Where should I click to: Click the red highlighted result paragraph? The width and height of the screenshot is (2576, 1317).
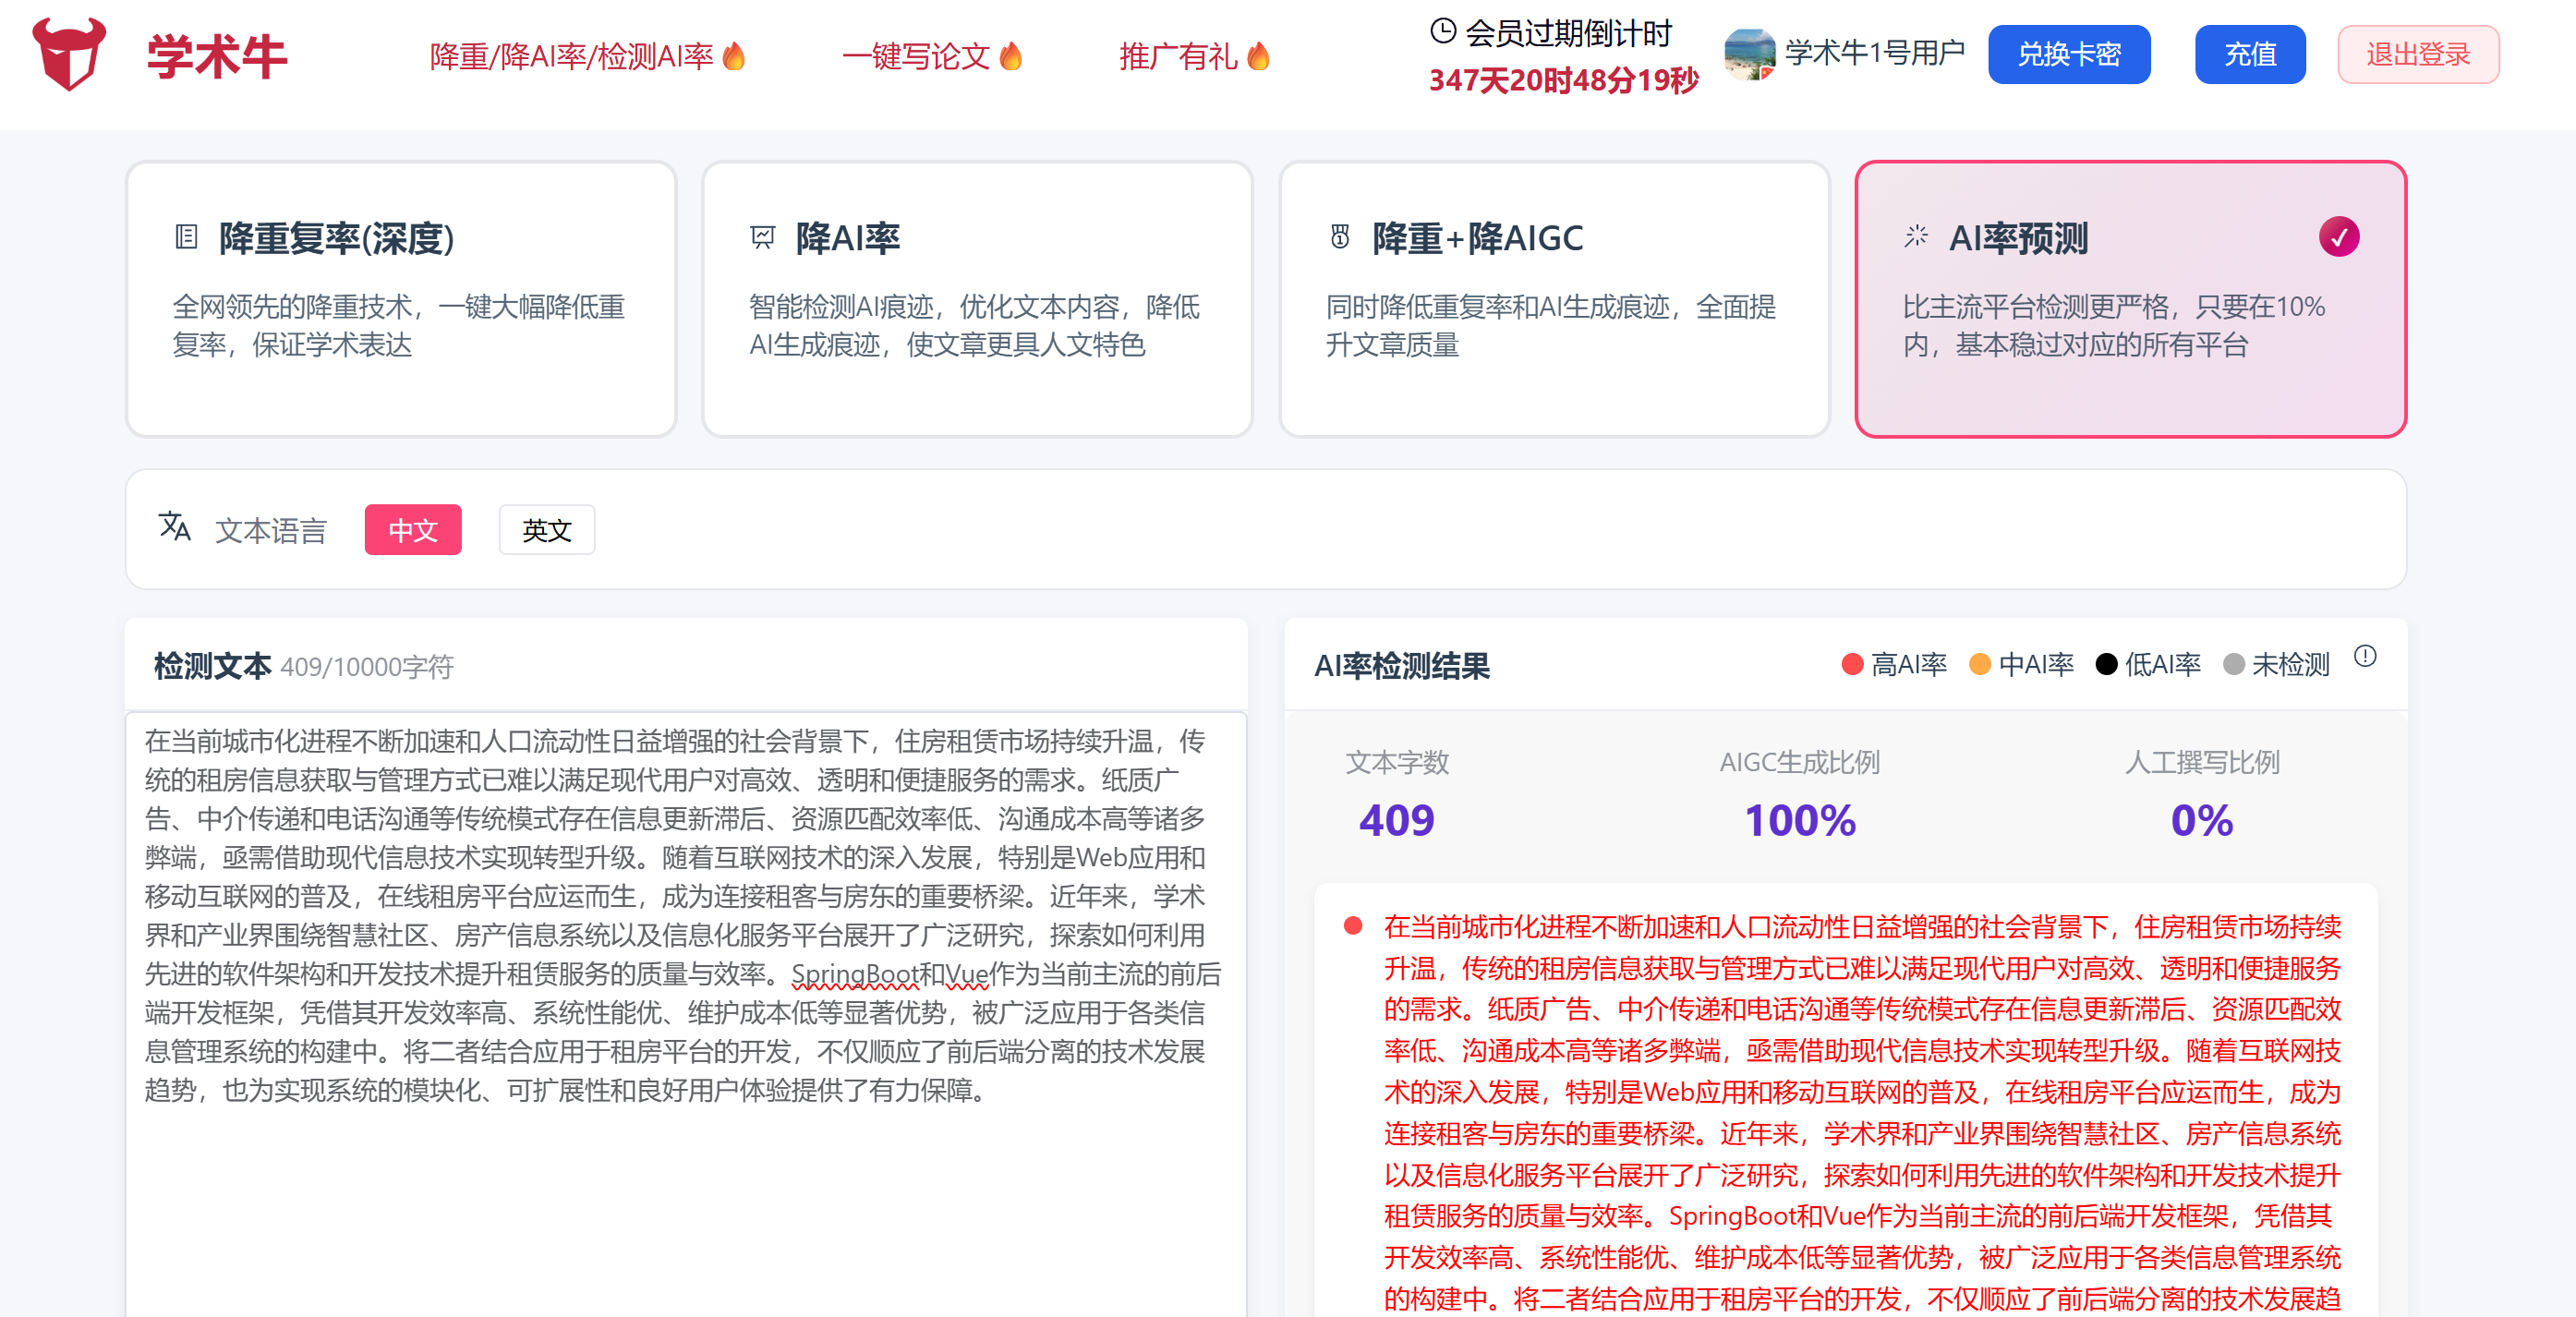click(x=1862, y=1113)
